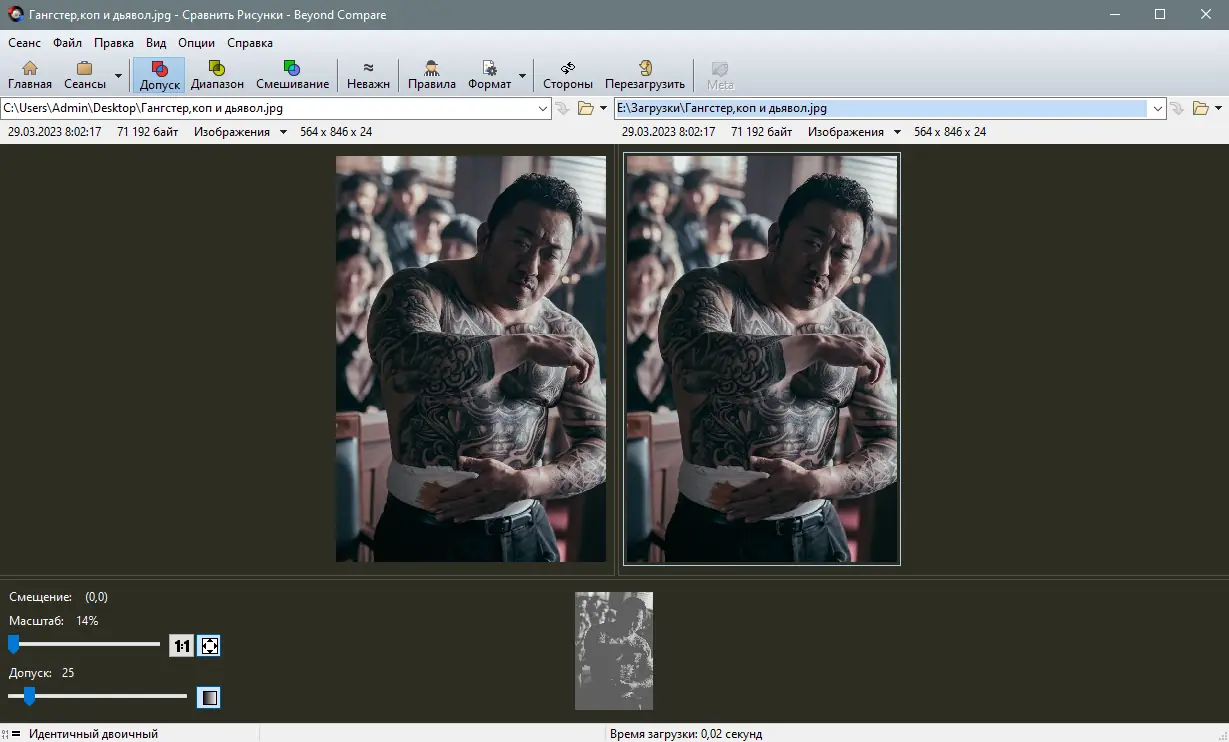This screenshot has height=742, width=1229.
Task: Click the Допуск tolerance slider handle
Action: 29,695
